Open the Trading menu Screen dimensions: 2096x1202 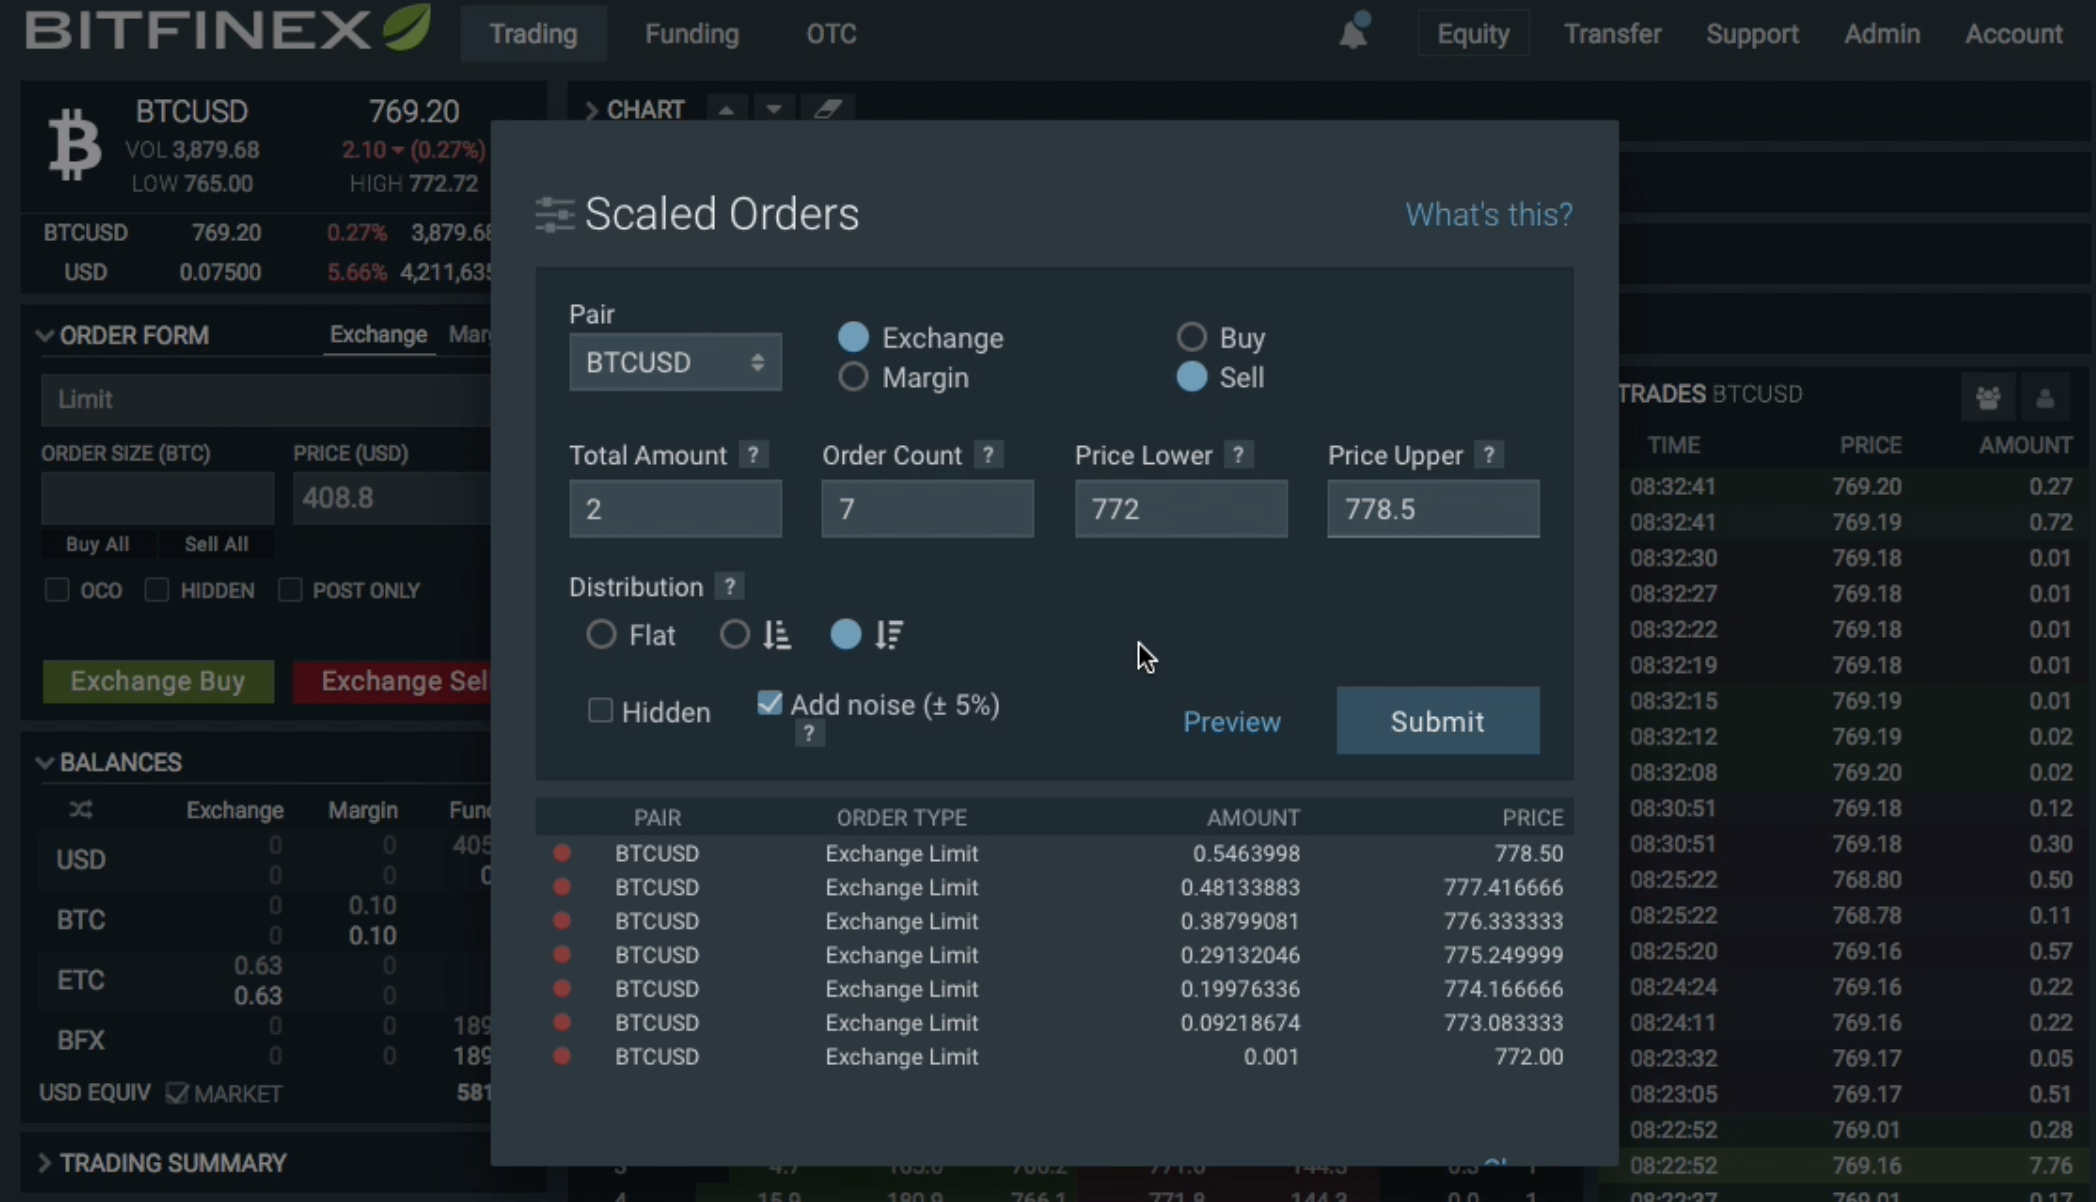pyautogui.click(x=531, y=33)
